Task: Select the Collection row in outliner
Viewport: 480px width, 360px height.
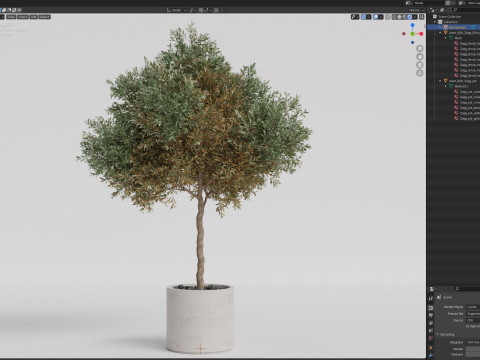Action: click(x=453, y=22)
